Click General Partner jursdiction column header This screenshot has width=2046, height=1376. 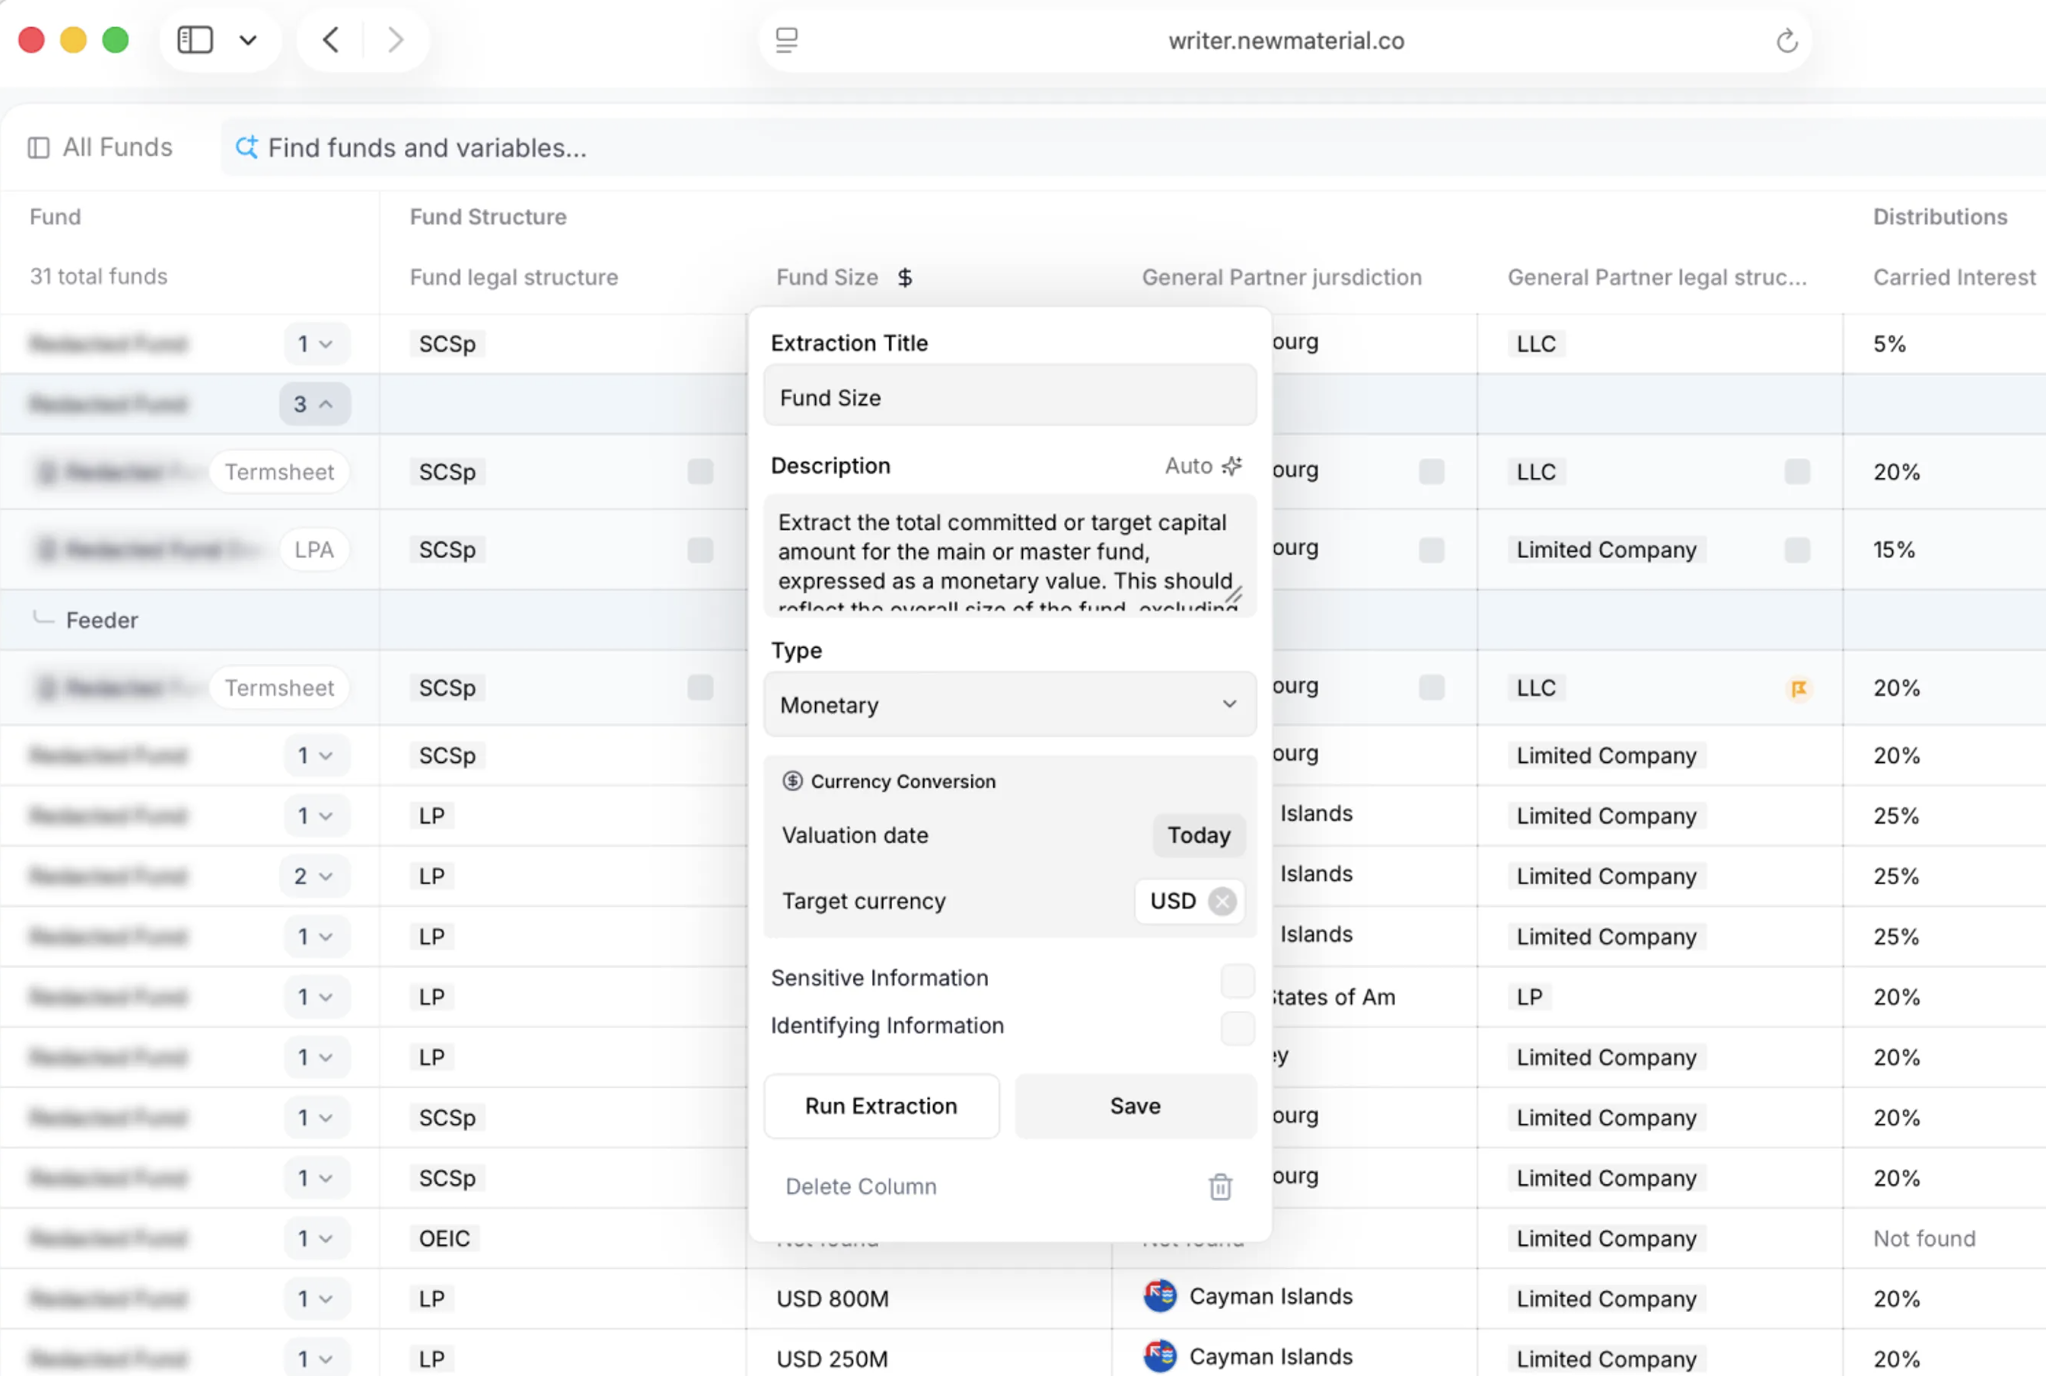(x=1281, y=277)
